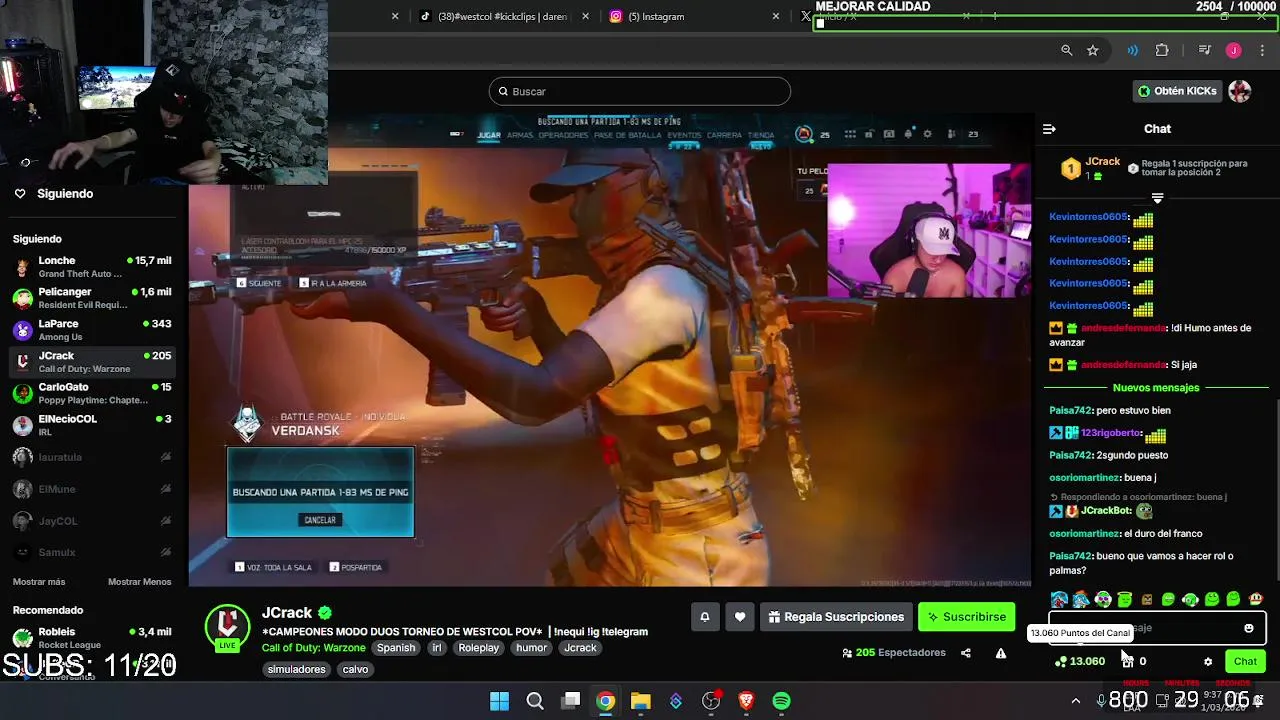The height and width of the screenshot is (720, 1280).
Task: Click JCrack top gifter name in leaderboard
Action: (x=1103, y=162)
